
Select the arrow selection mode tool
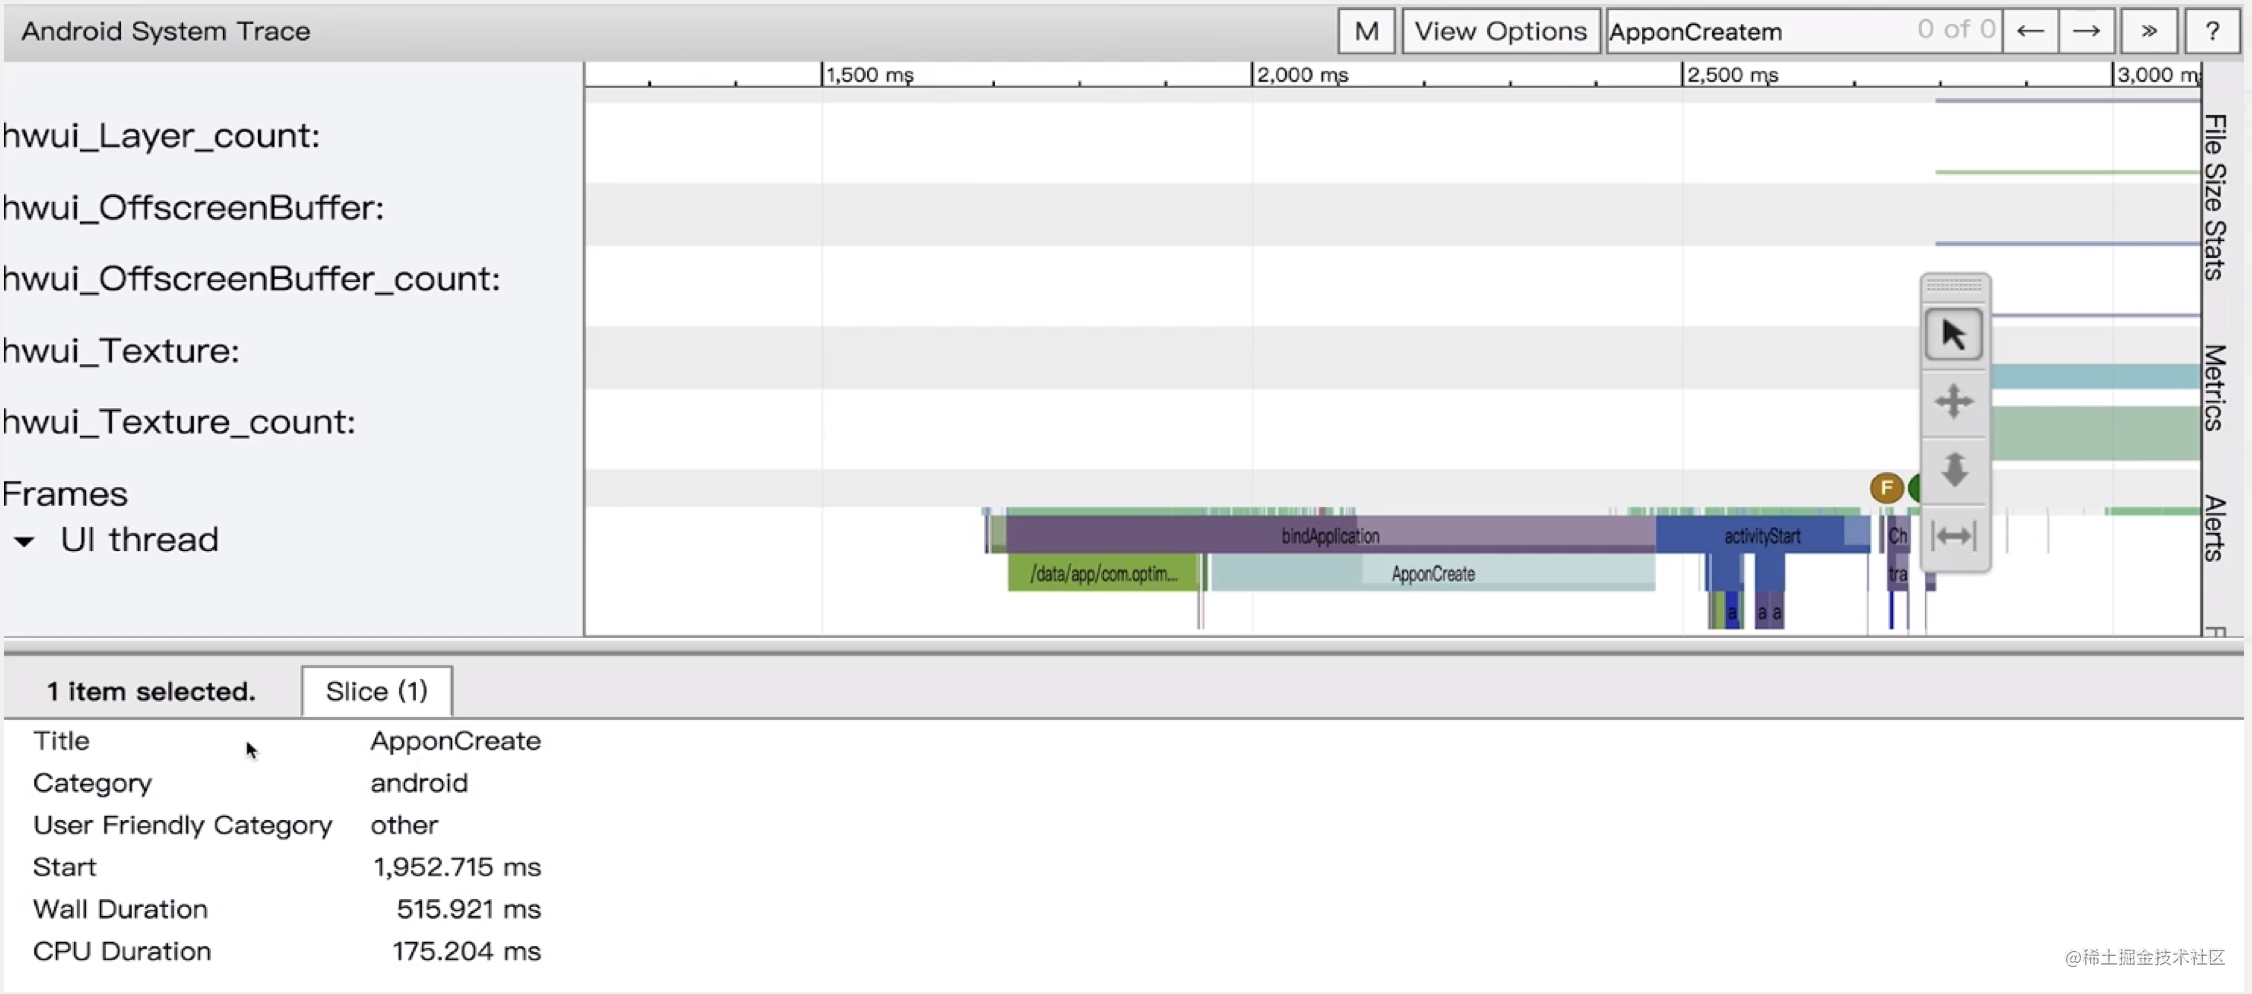tap(1954, 334)
